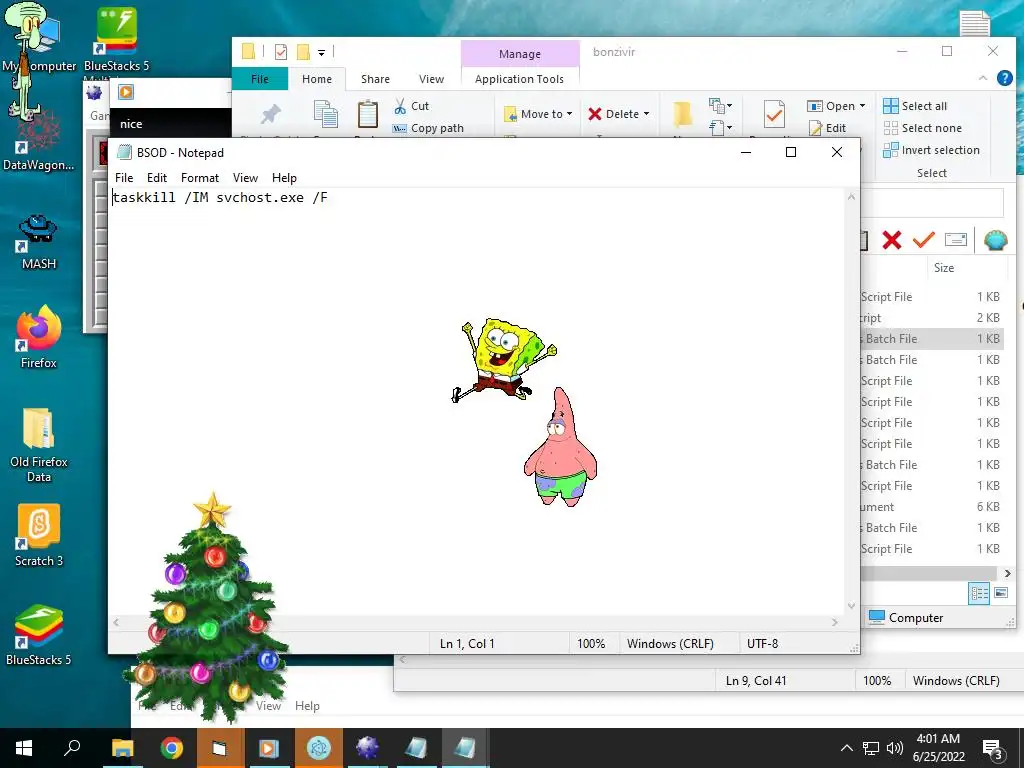Open Help menu of the background Notepad
Viewport: 1024px width, 768px height.
(307, 706)
